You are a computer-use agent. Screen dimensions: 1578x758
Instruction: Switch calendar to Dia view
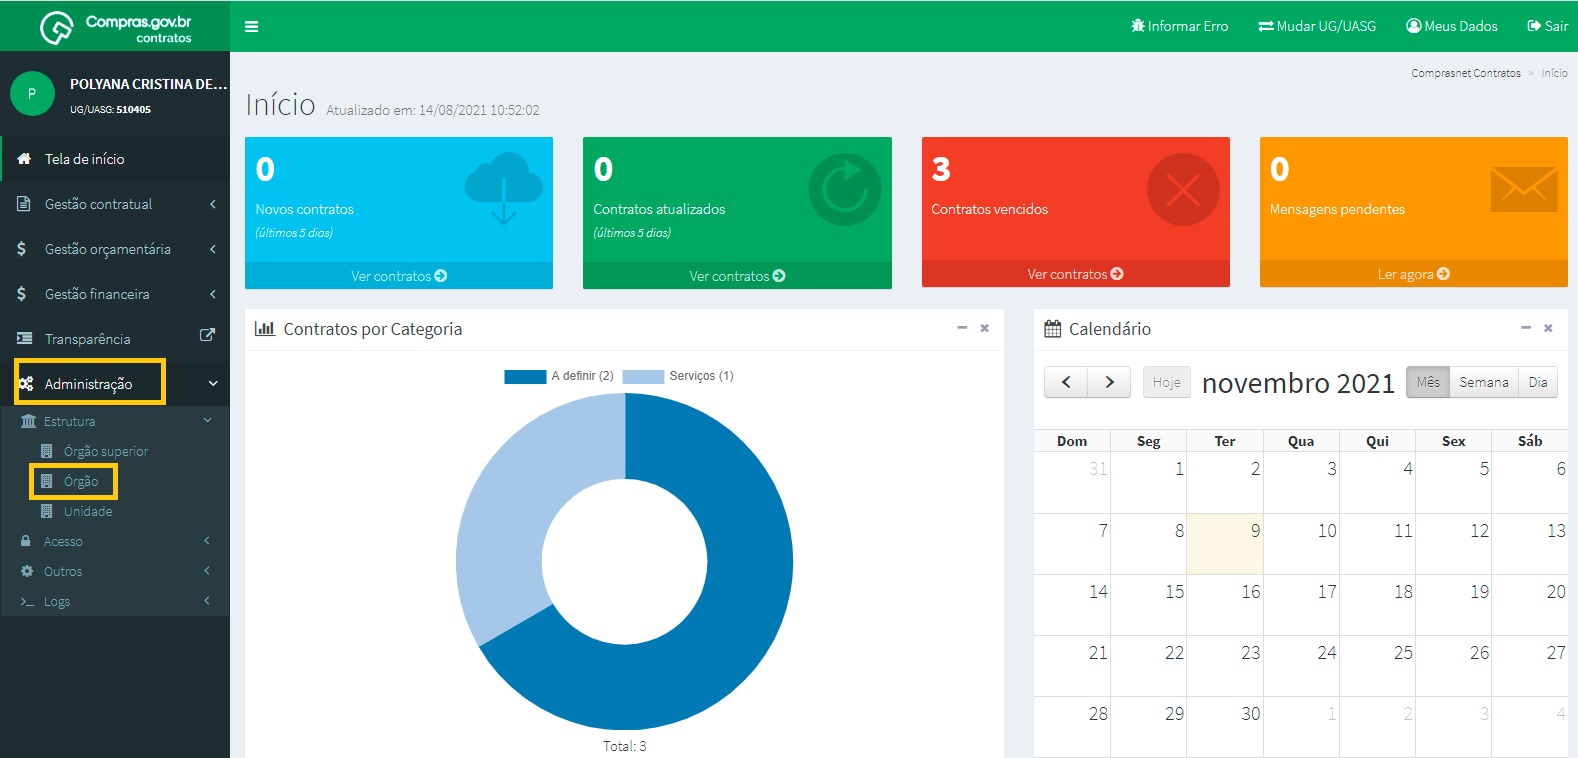point(1538,382)
